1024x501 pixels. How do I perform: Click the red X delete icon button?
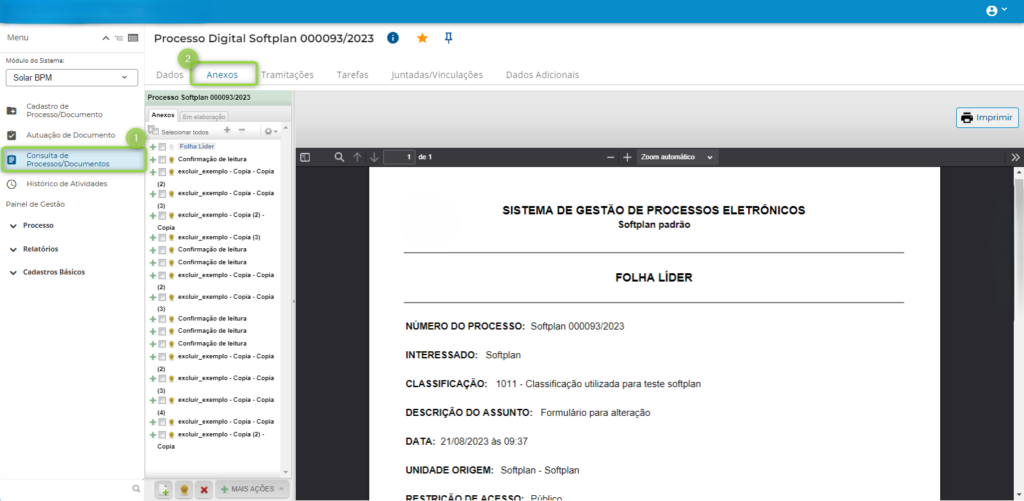[204, 489]
